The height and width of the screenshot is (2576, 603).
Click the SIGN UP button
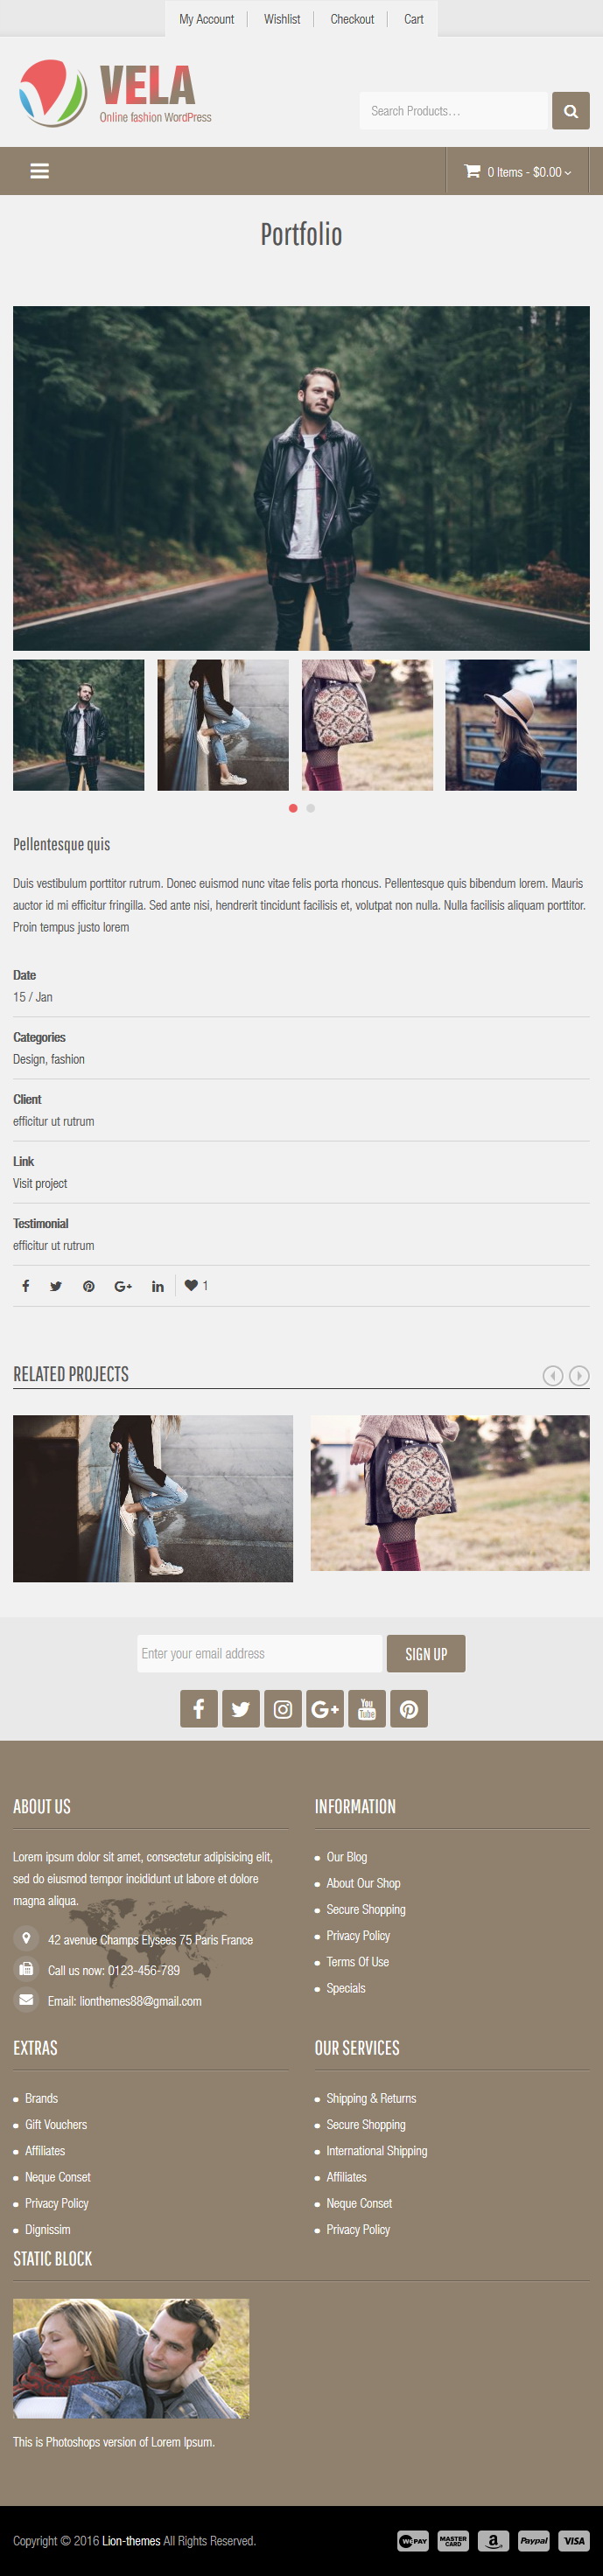pyautogui.click(x=426, y=1654)
